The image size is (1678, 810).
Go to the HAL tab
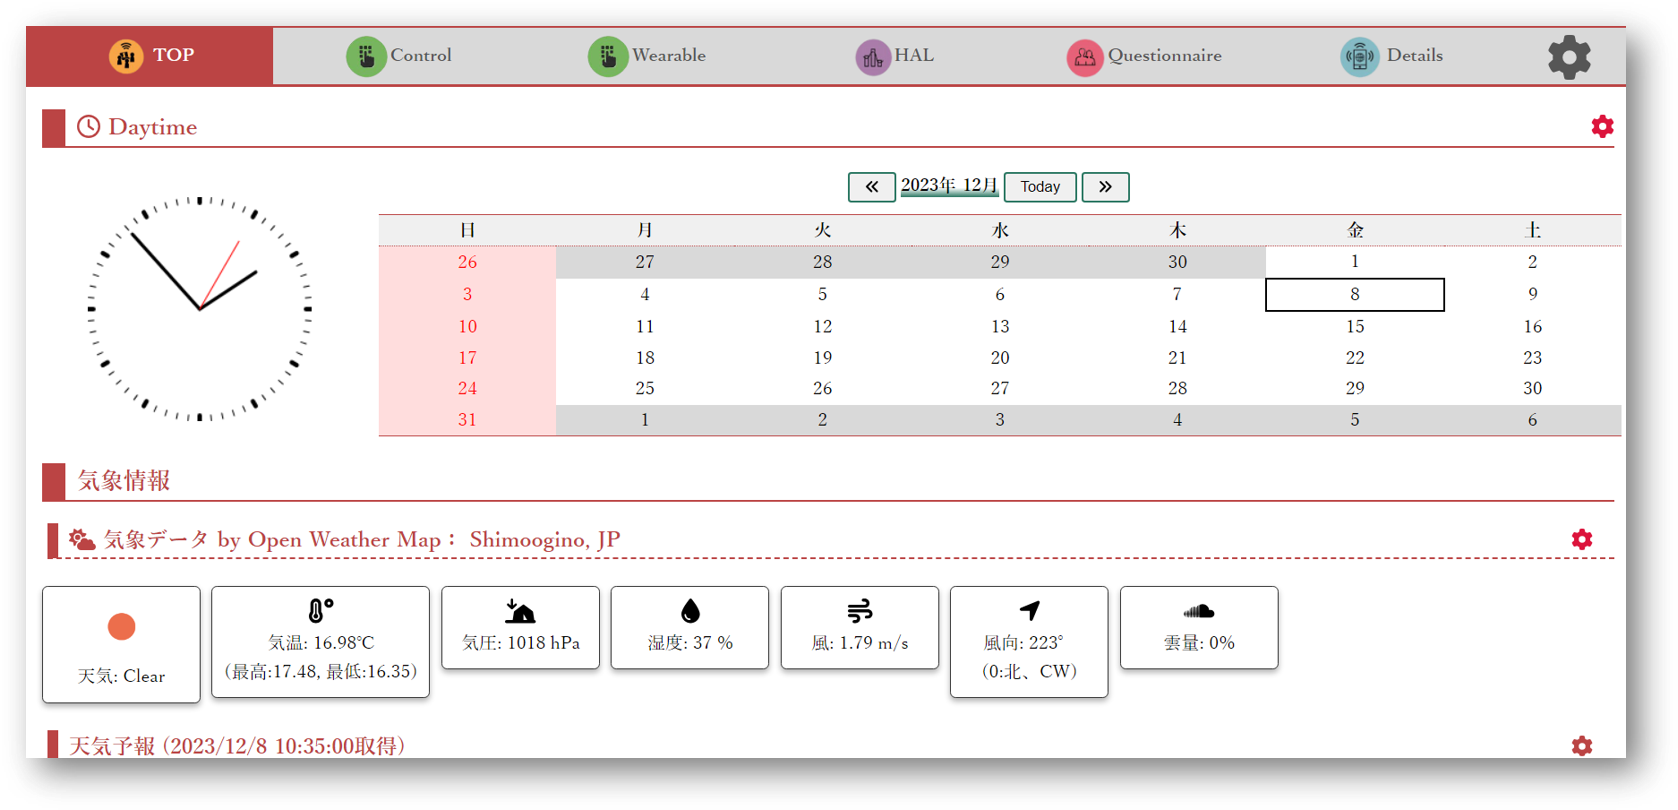pyautogui.click(x=895, y=56)
